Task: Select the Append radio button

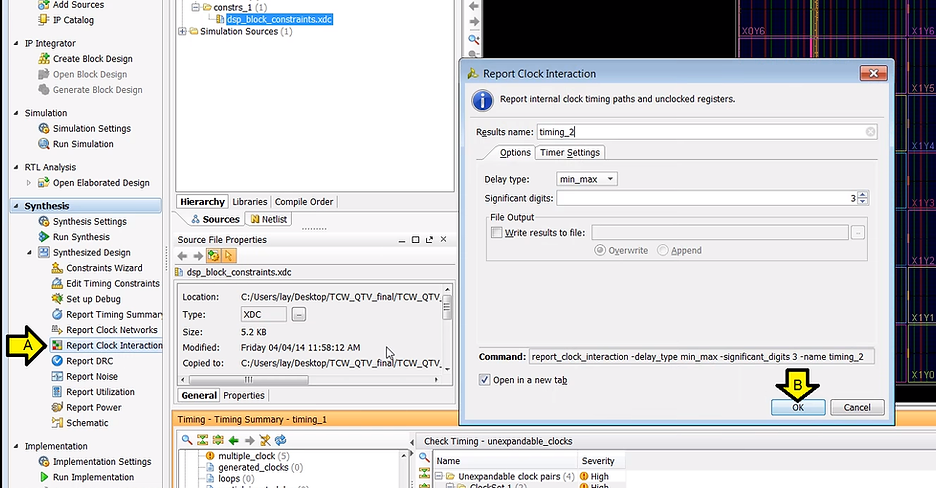Action: point(663,251)
